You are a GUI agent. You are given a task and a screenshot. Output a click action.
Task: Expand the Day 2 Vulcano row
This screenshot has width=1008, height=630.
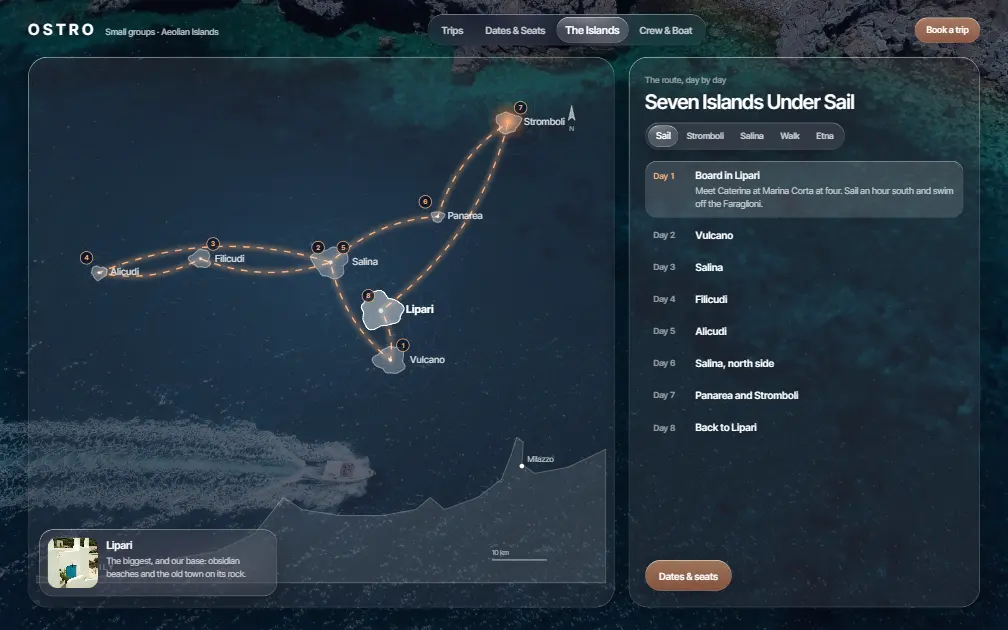(804, 235)
